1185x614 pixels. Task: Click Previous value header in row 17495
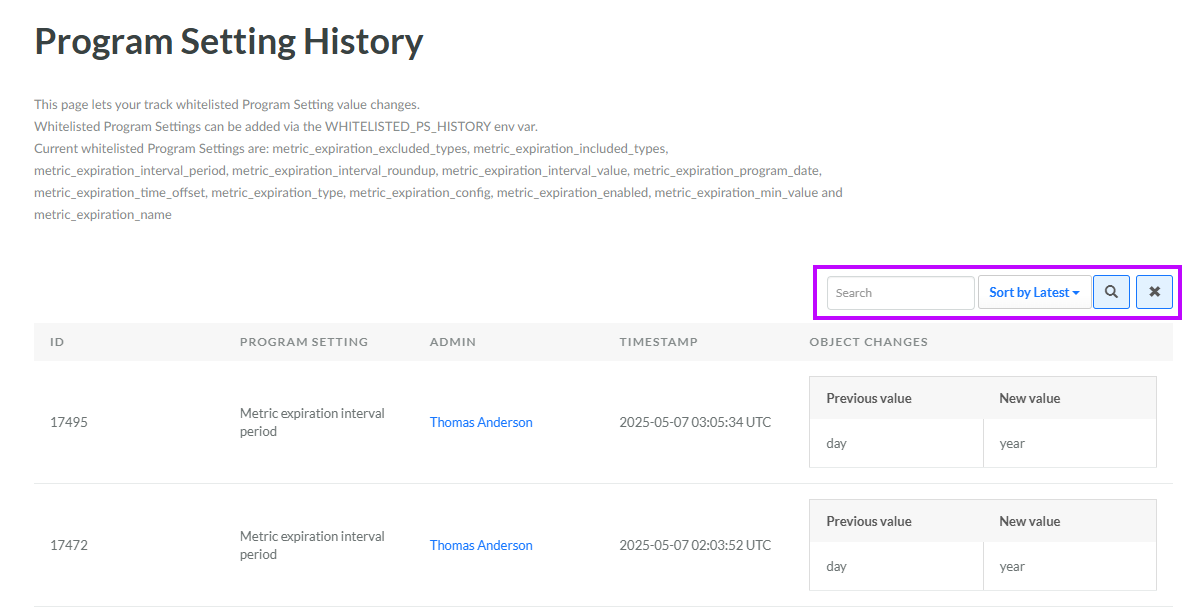tap(868, 398)
